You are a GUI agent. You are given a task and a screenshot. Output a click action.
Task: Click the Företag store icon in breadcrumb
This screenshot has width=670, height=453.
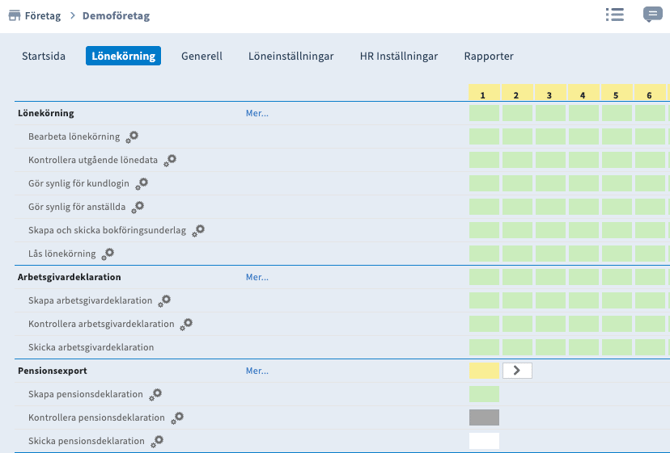(14, 15)
